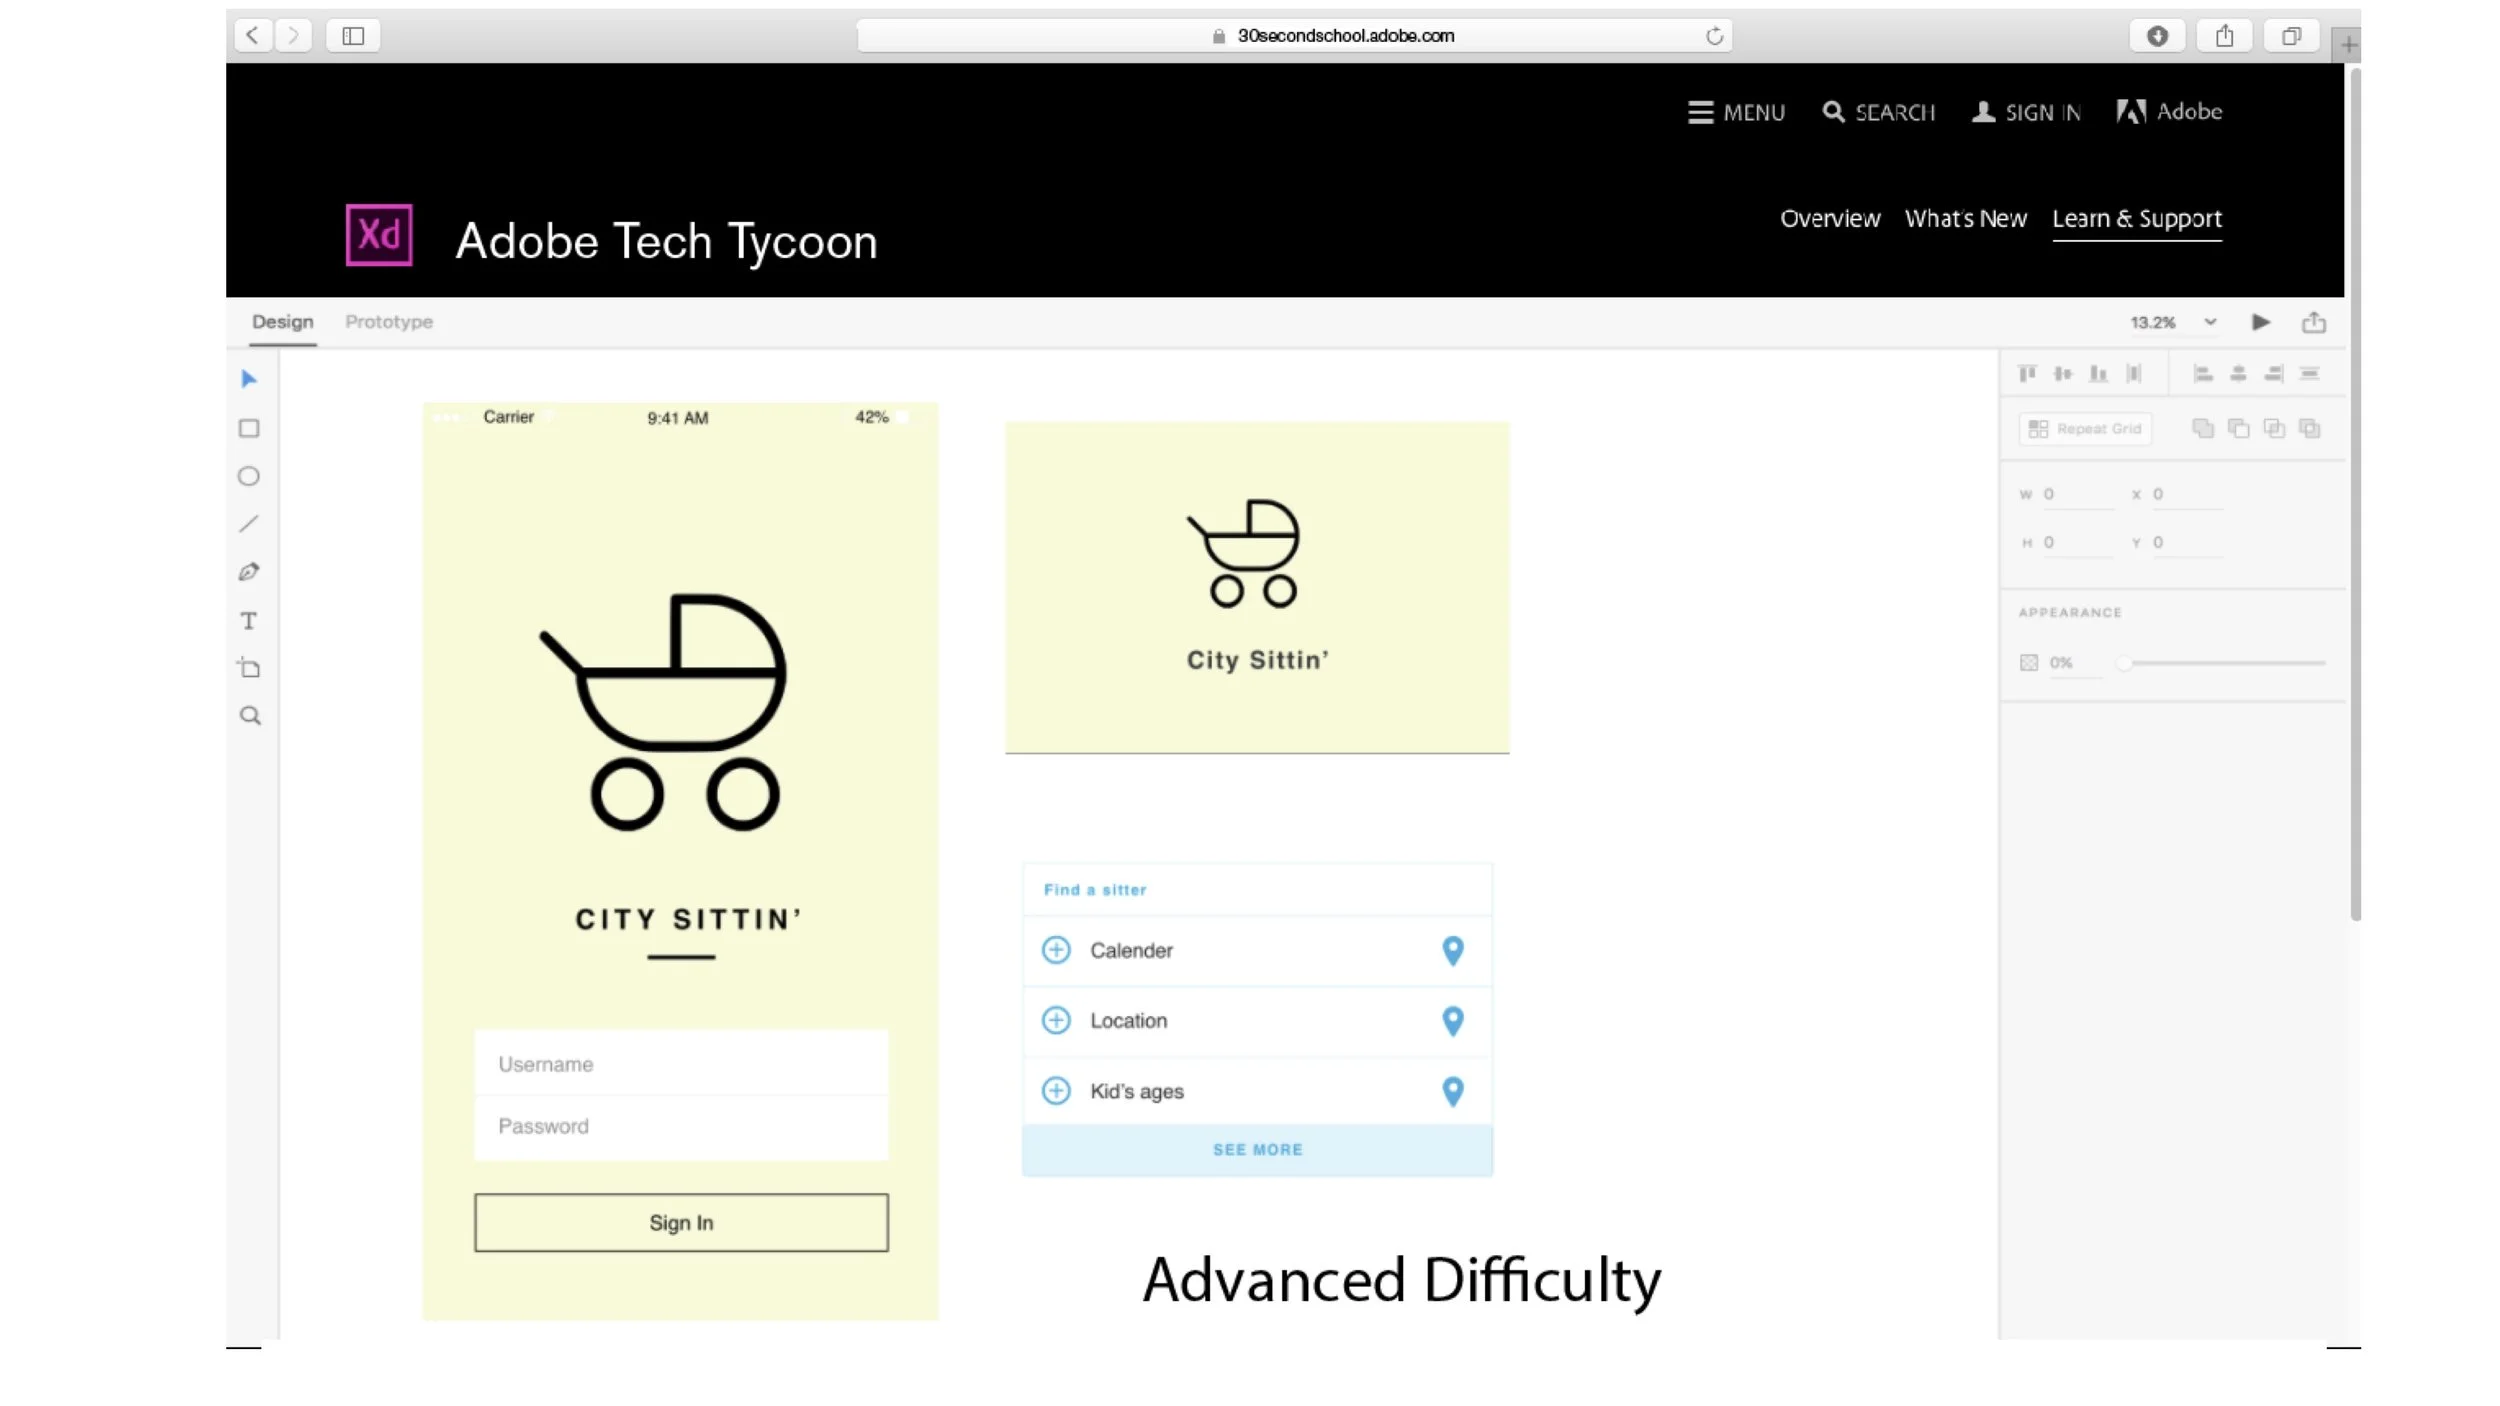Open the MENU hamburger

click(1736, 112)
